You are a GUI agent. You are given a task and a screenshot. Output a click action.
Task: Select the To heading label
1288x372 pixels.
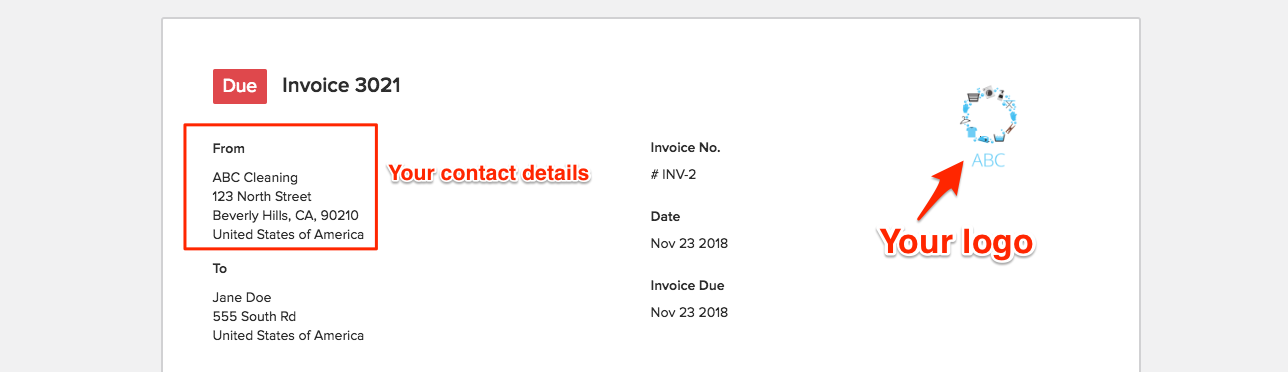(x=220, y=269)
